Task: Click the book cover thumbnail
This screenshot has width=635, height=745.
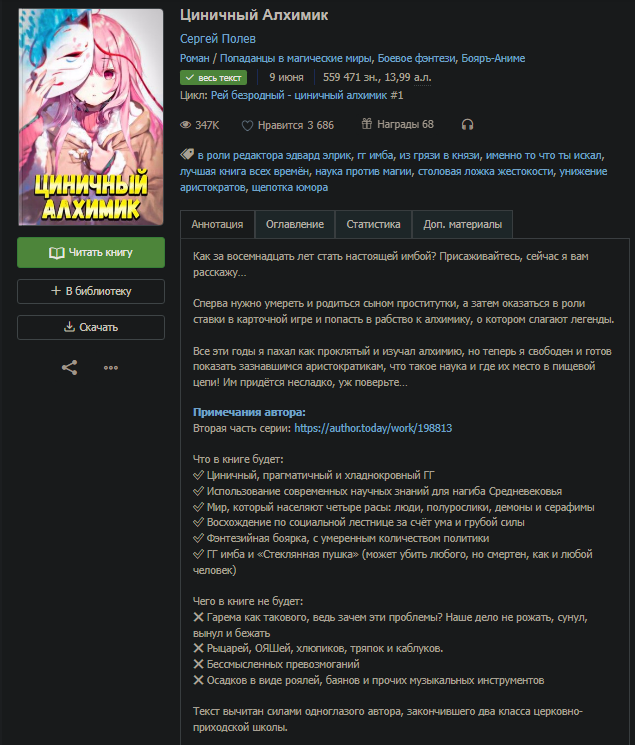Action: coord(91,117)
